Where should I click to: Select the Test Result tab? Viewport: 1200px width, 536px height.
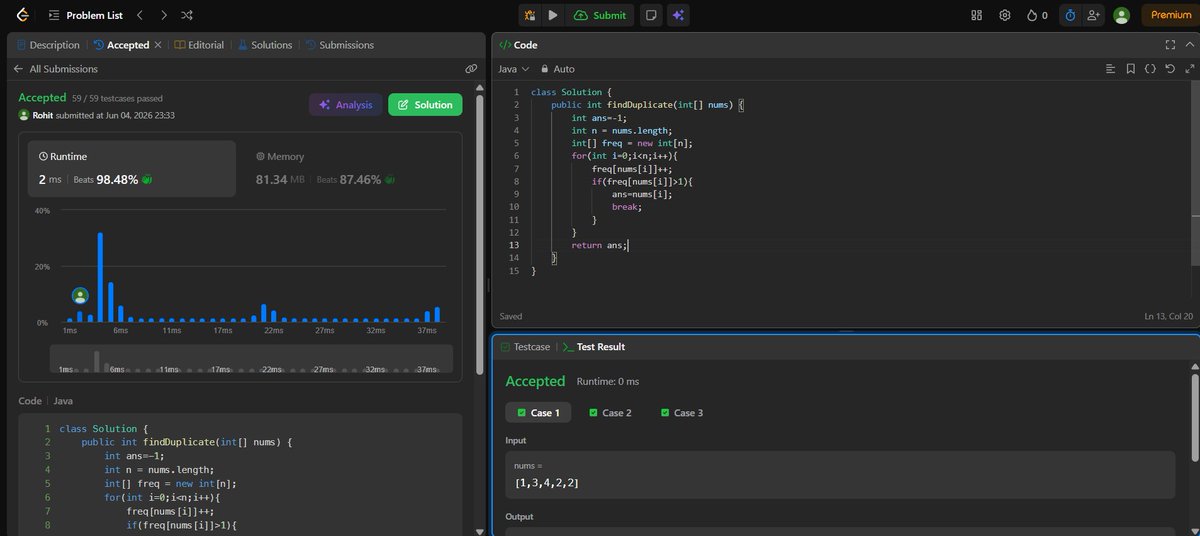click(x=594, y=347)
